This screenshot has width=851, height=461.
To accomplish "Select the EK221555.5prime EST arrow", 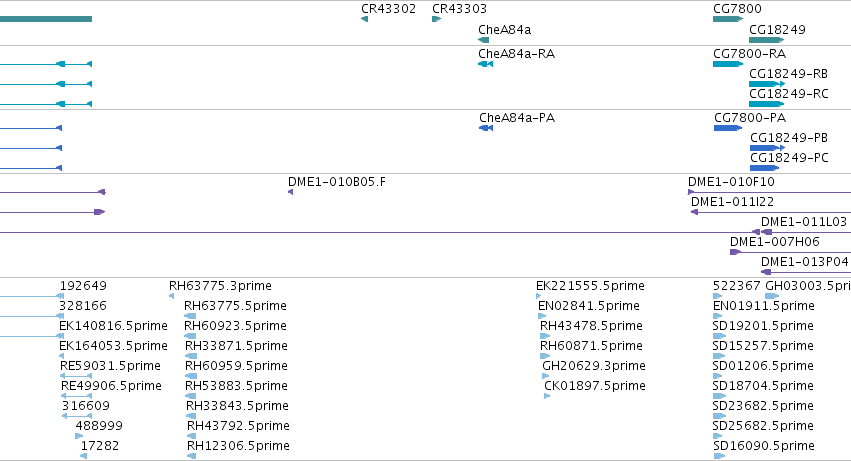I will coord(538,296).
